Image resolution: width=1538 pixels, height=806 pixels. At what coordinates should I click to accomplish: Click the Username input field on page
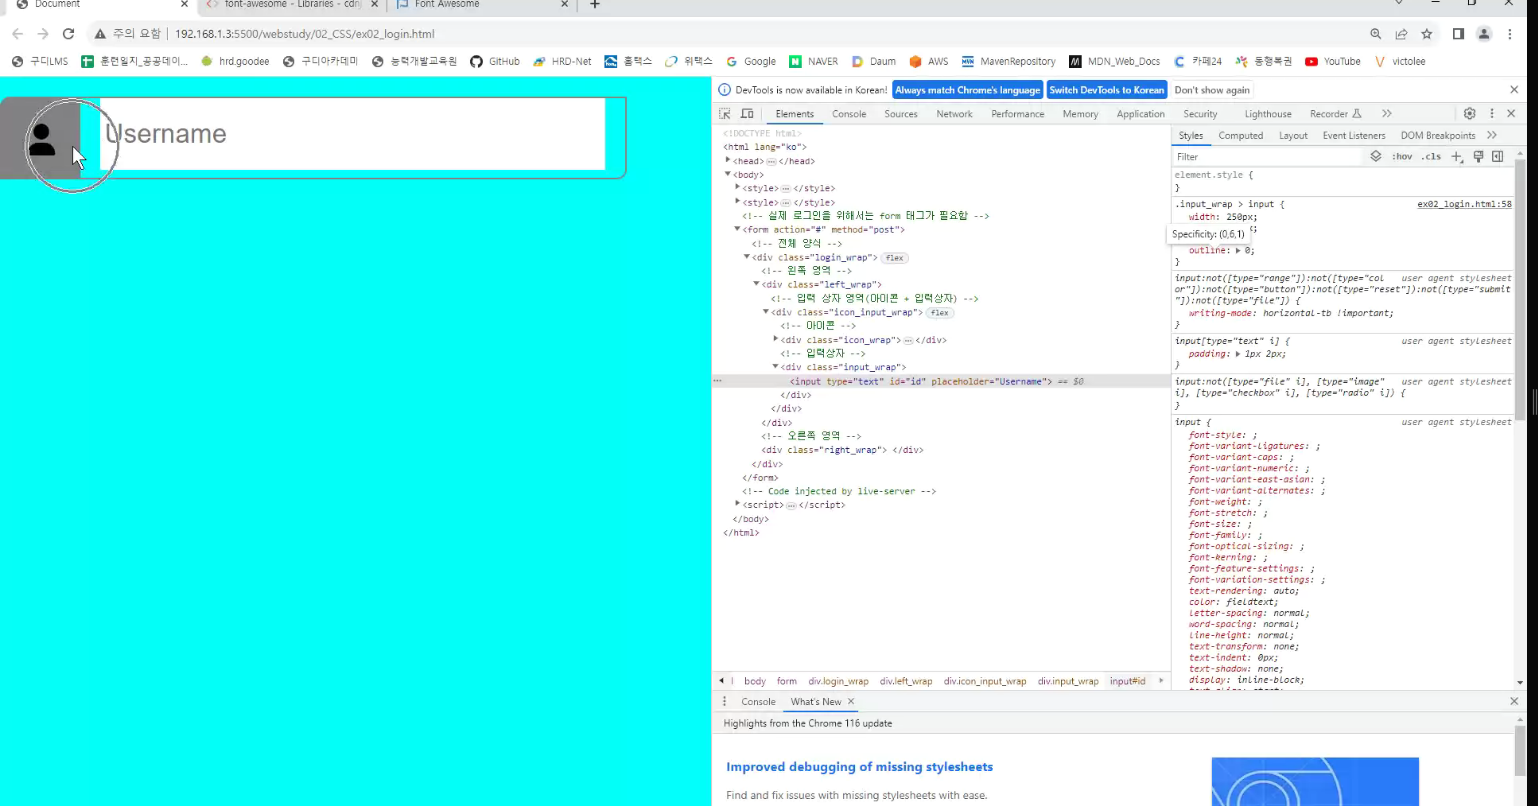pos(352,134)
